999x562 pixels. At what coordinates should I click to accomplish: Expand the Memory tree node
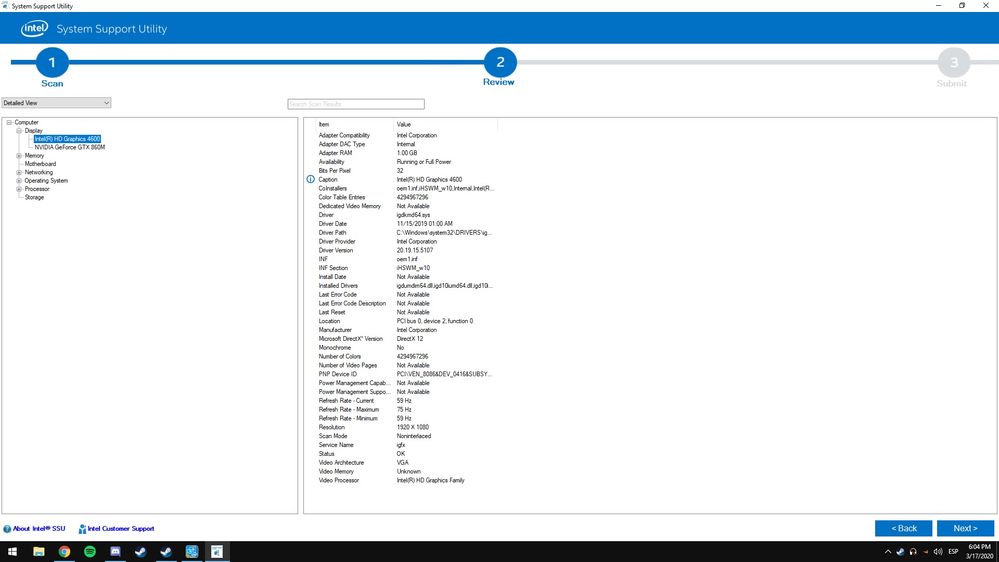pyautogui.click(x=19, y=155)
